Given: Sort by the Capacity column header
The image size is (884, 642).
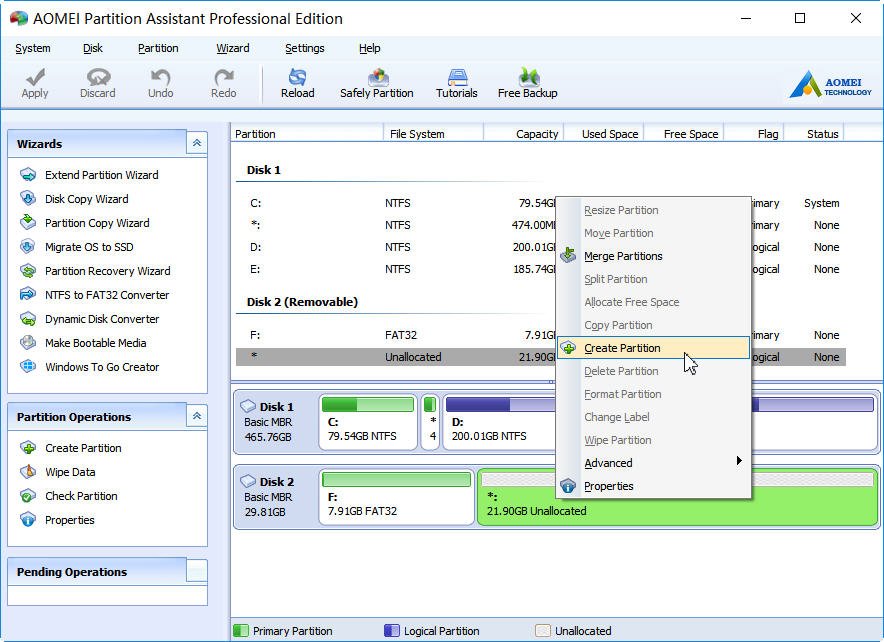Looking at the screenshot, I should point(523,134).
